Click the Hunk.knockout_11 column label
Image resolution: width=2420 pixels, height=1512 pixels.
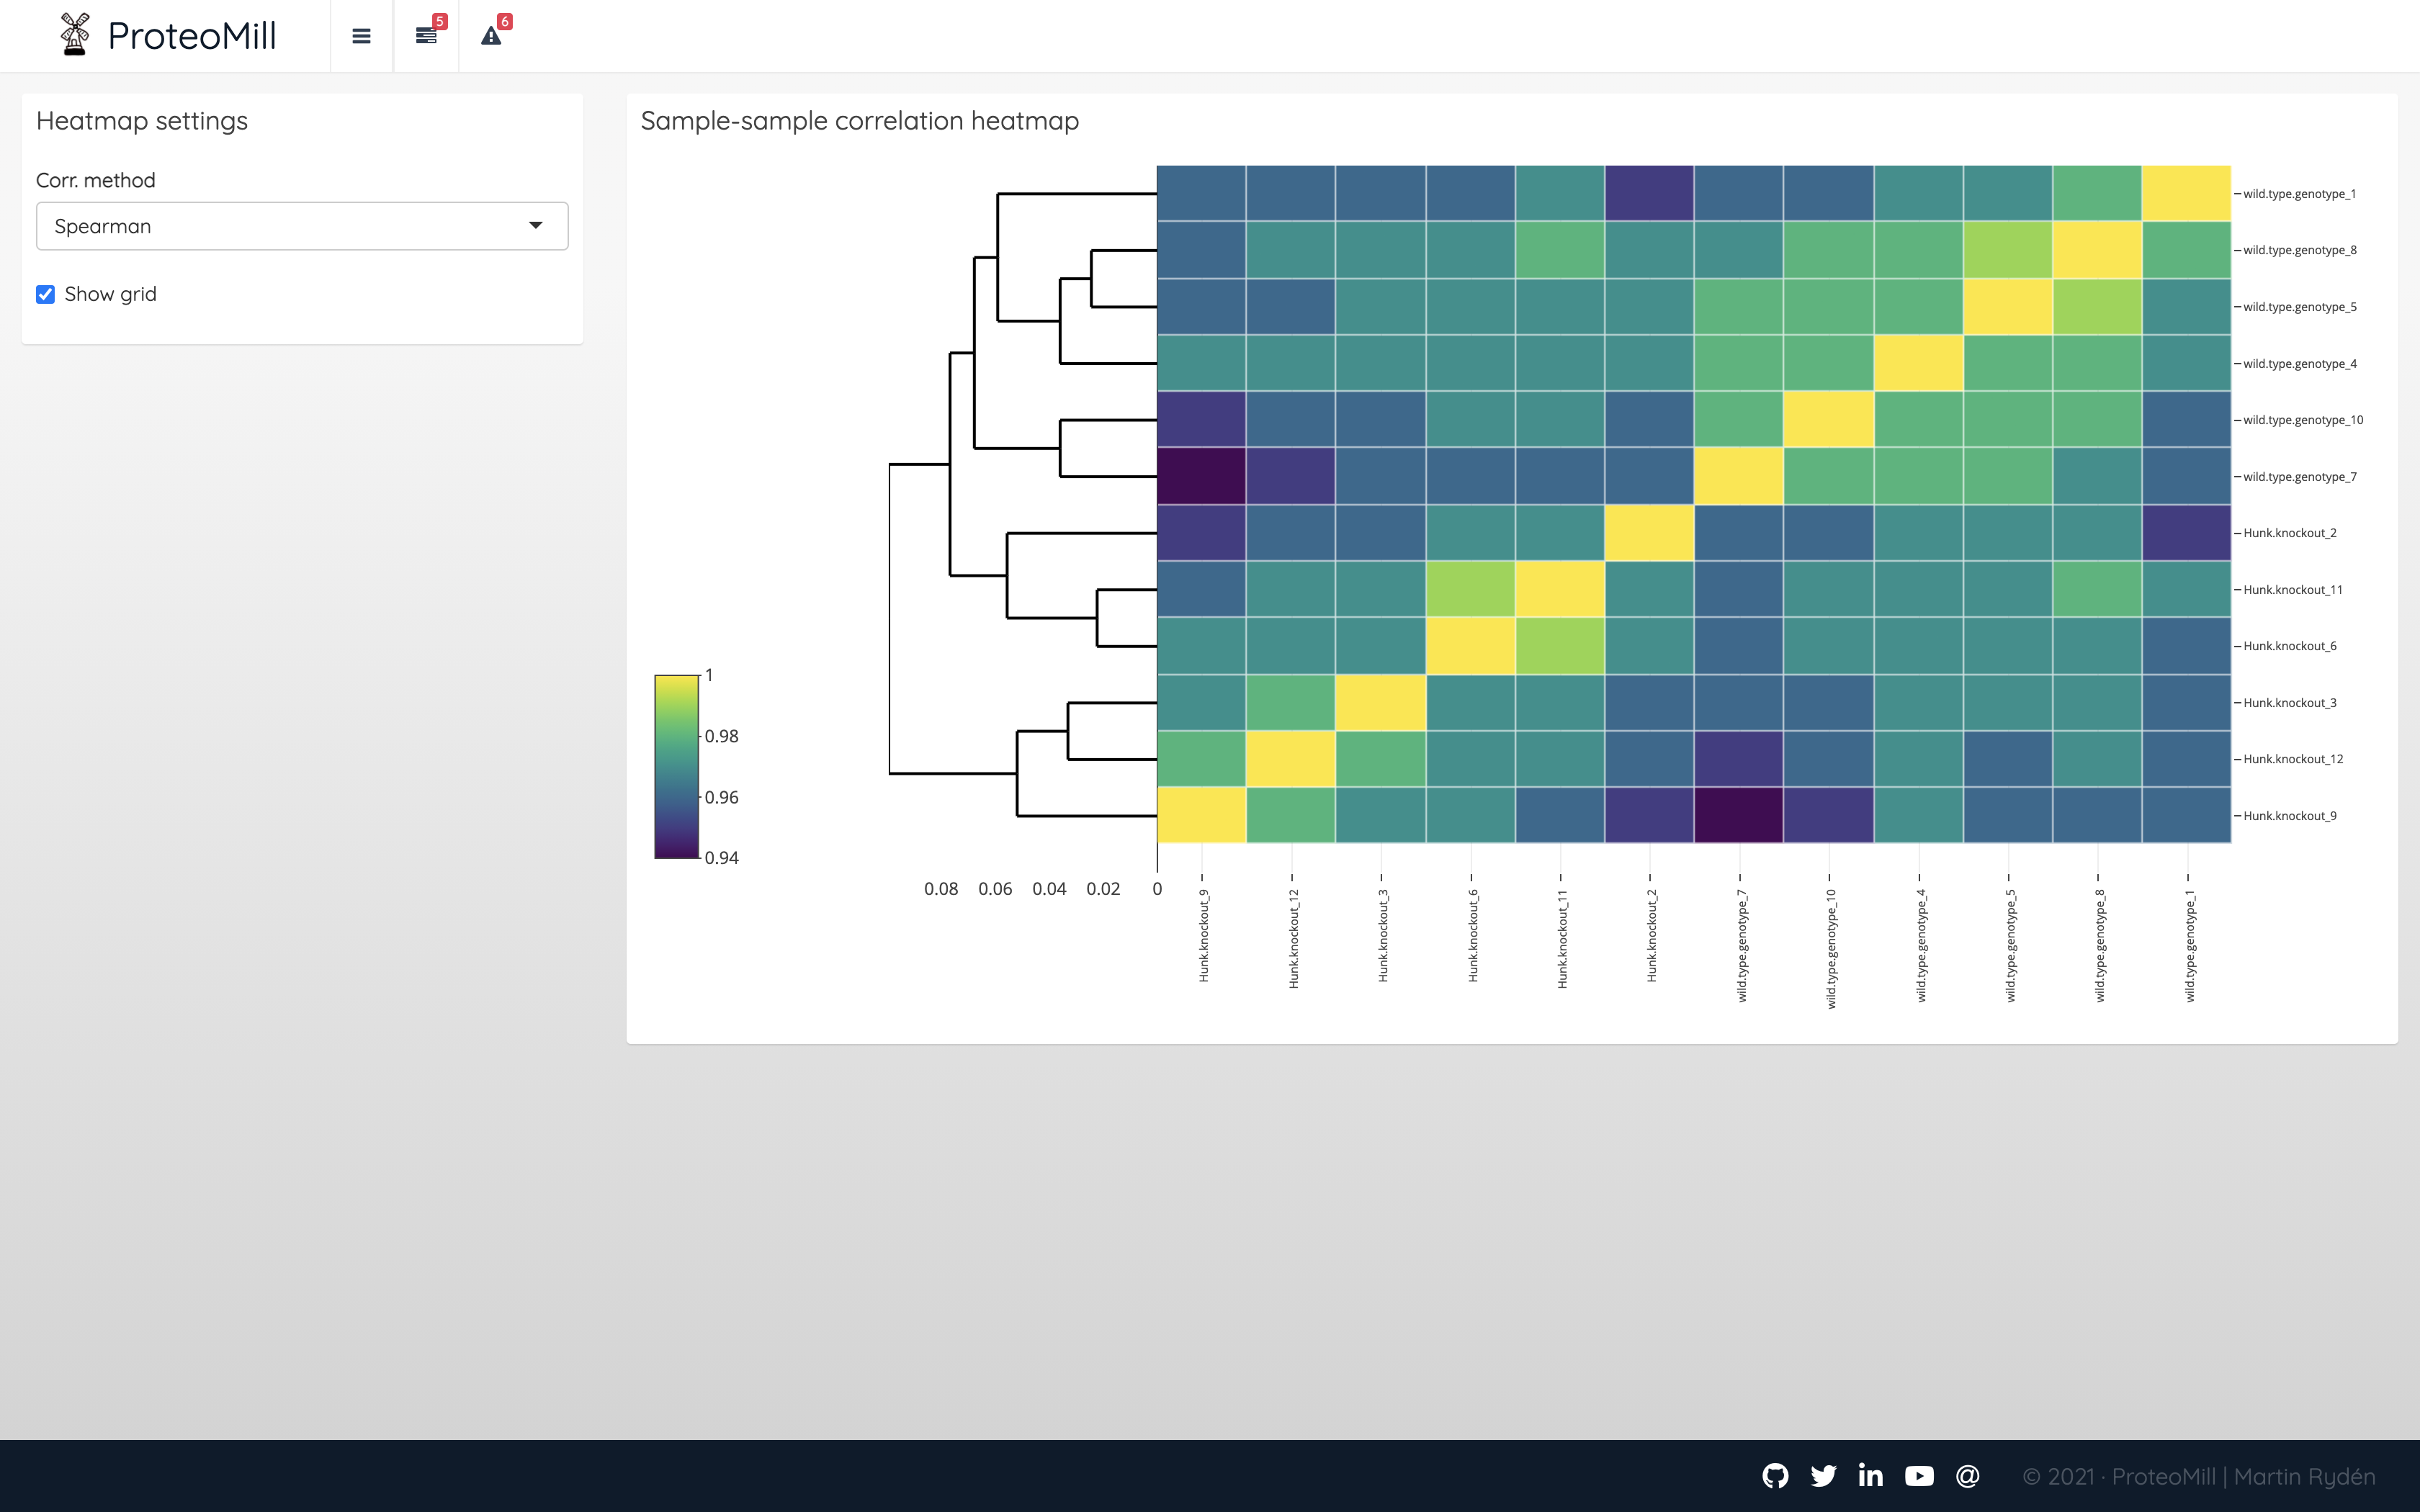point(1562,938)
